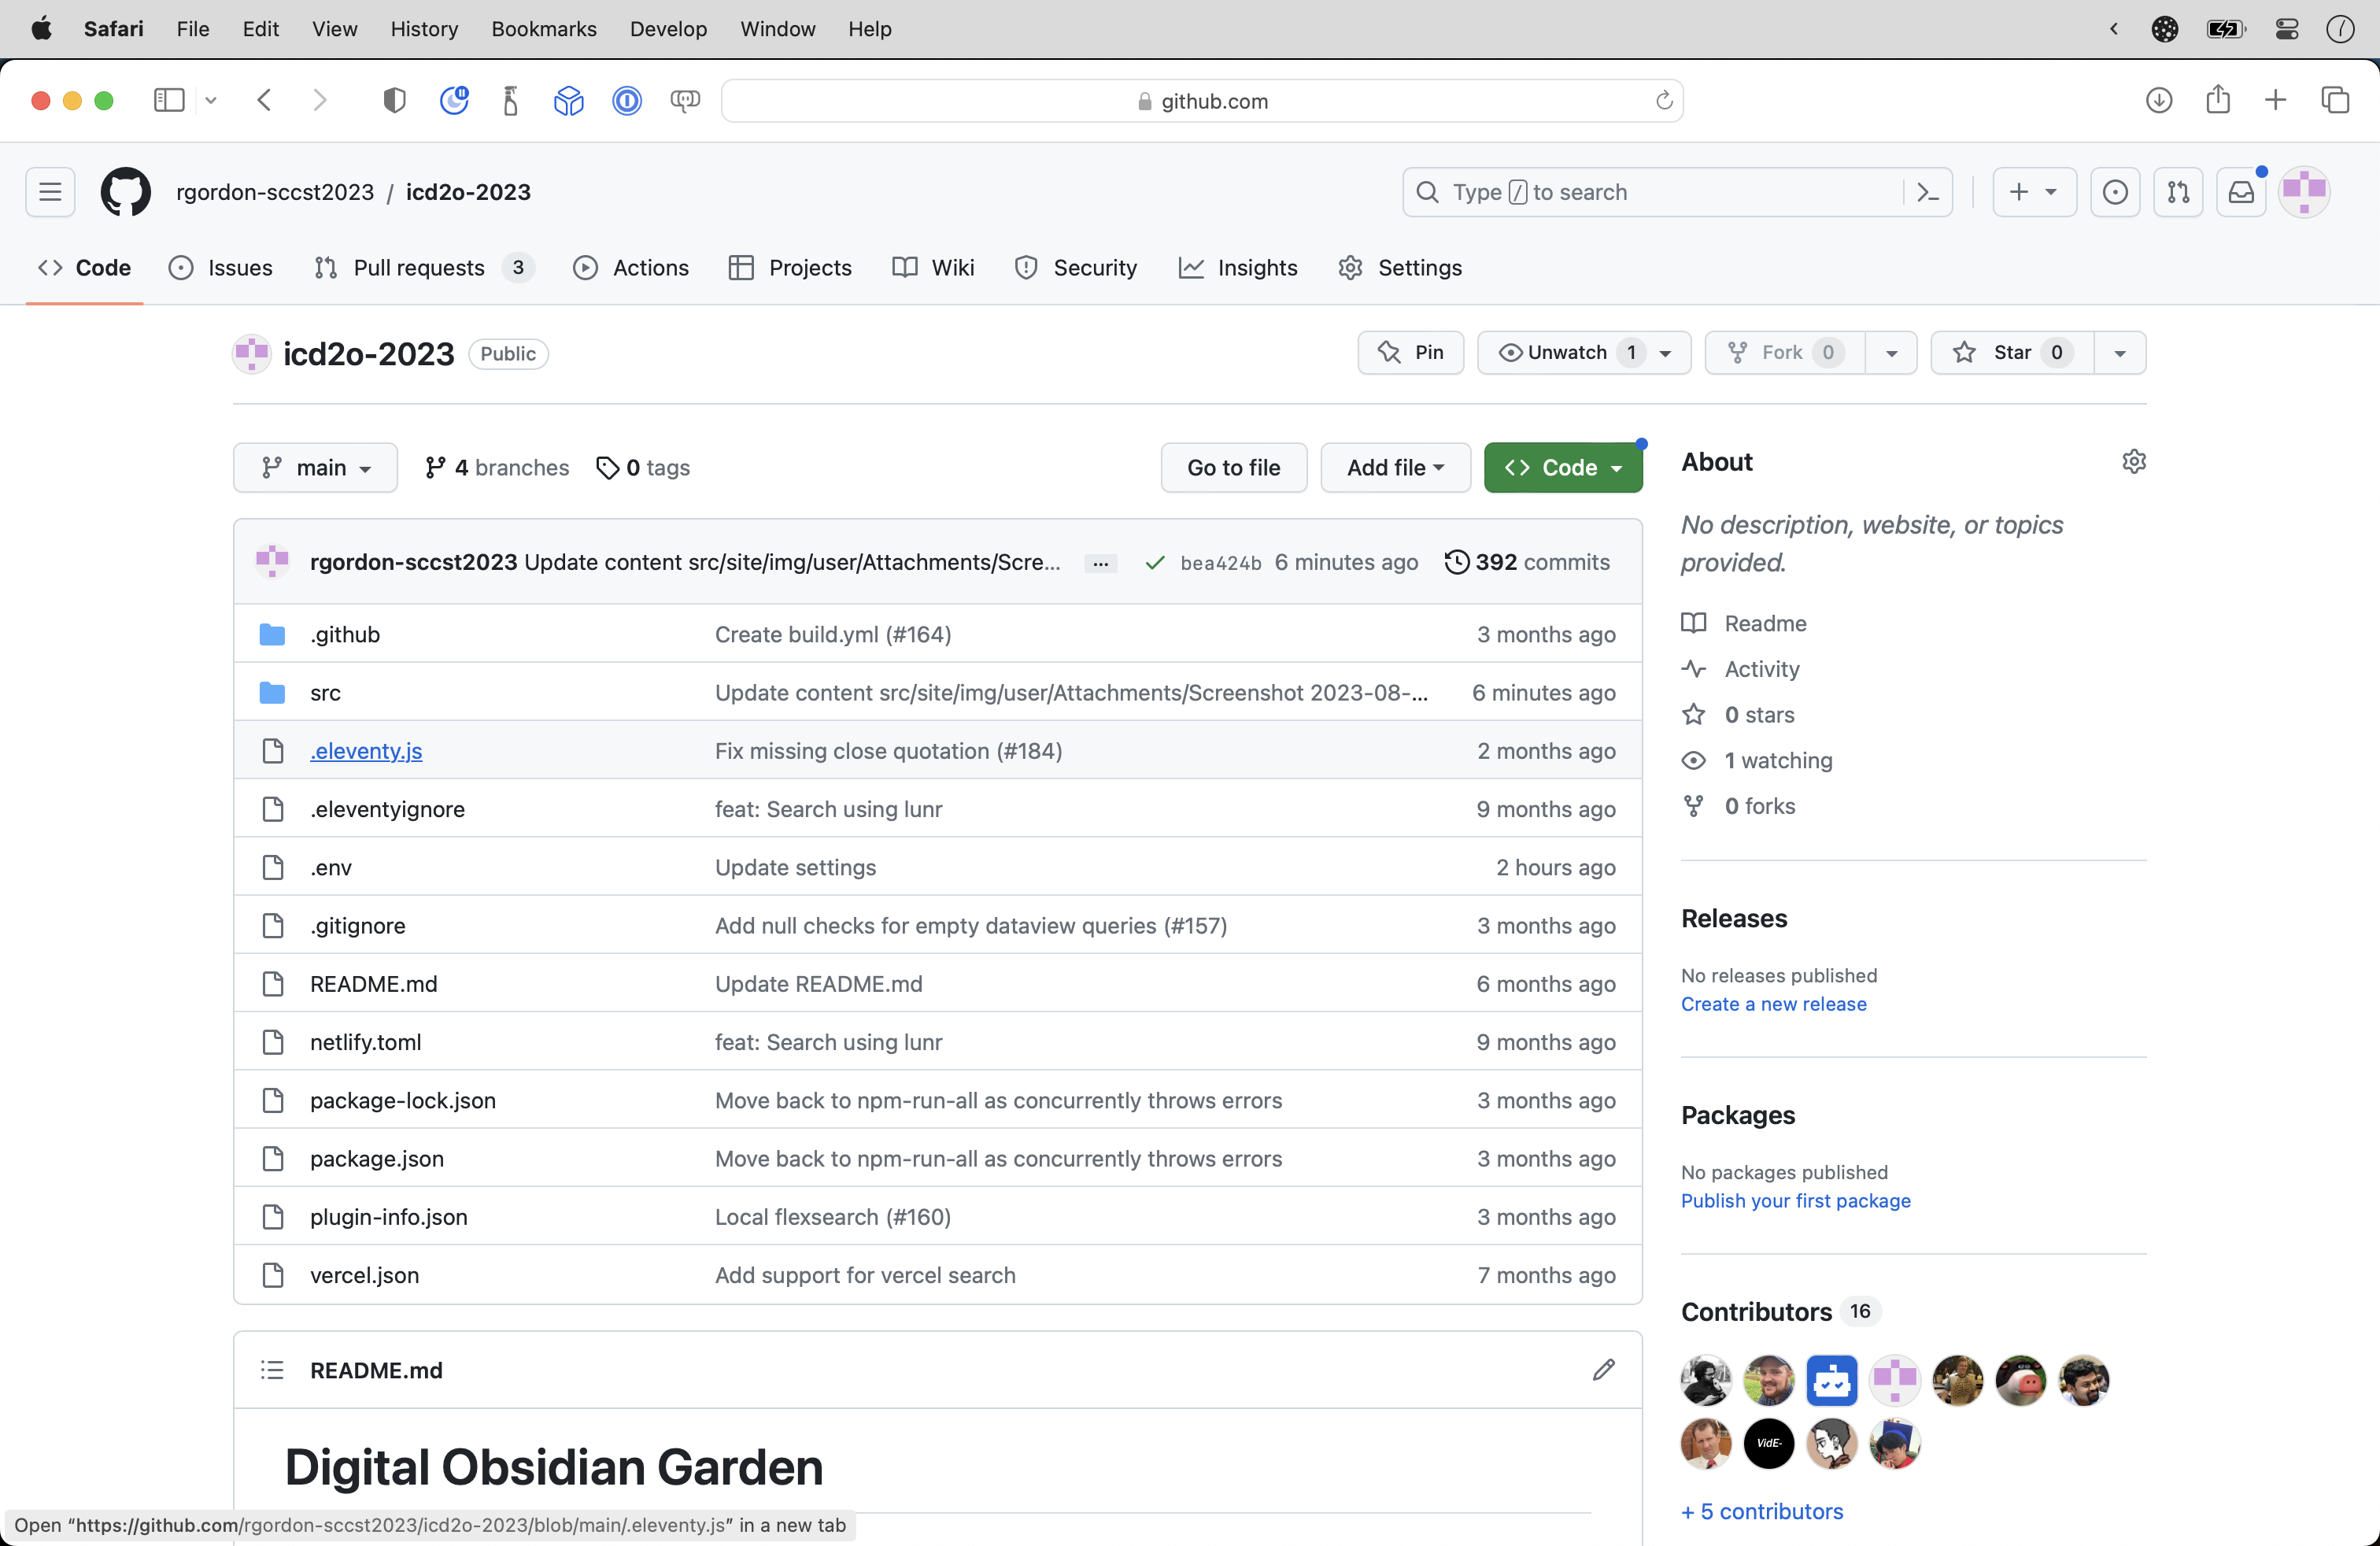Toggle Safari sidebar icon
2380x1546 pixels.
click(x=169, y=100)
